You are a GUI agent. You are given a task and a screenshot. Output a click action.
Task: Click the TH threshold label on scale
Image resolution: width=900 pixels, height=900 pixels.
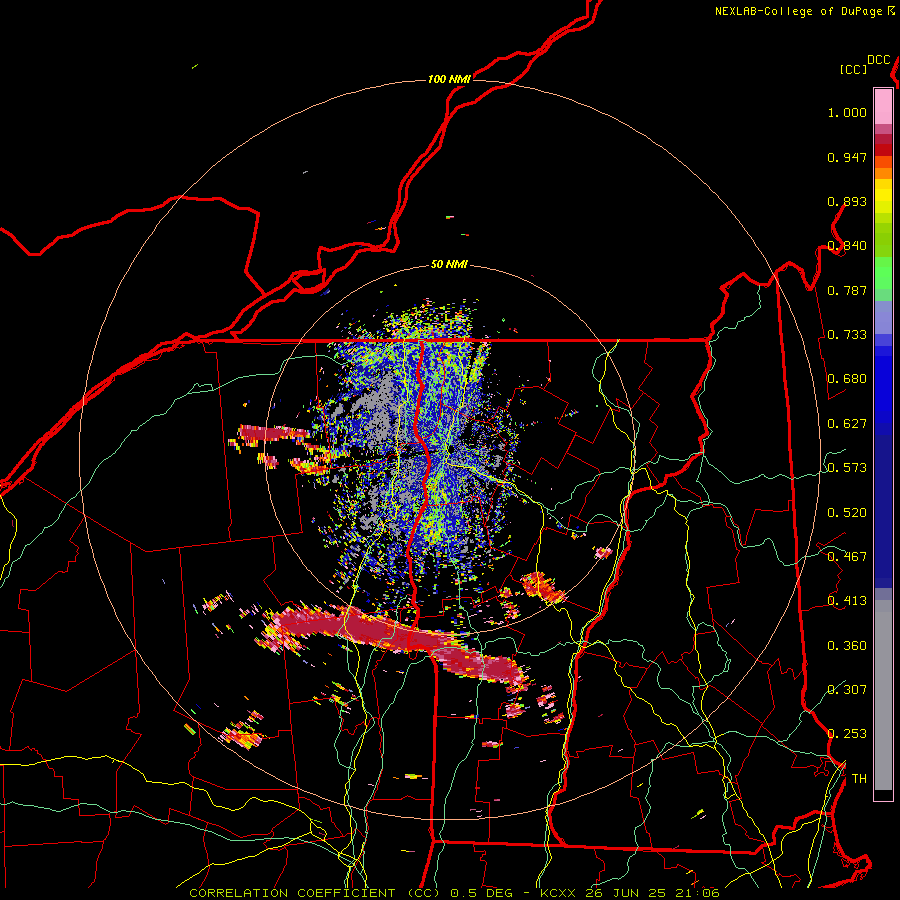[x=859, y=779]
